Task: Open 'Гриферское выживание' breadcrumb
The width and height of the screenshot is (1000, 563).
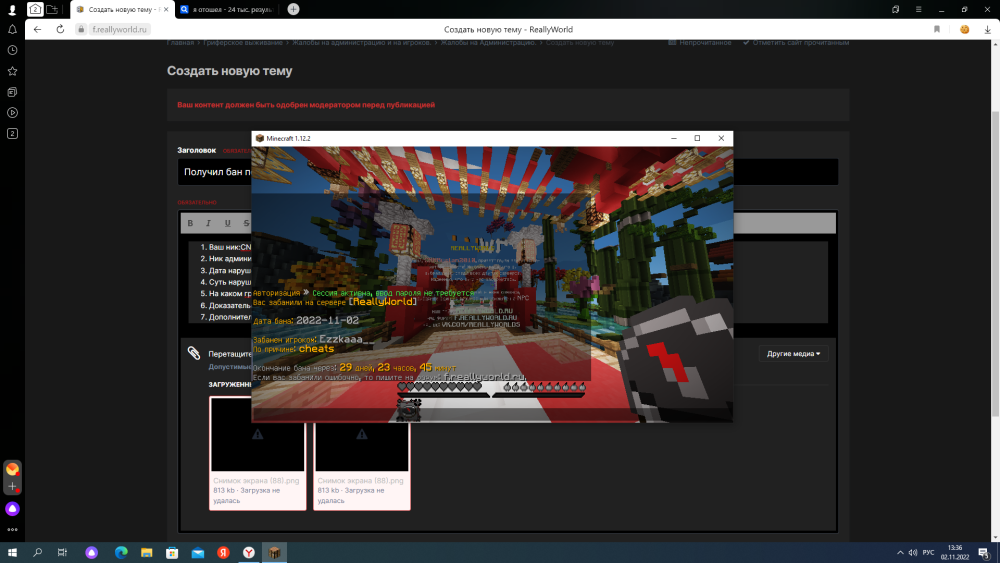Action: (242, 43)
